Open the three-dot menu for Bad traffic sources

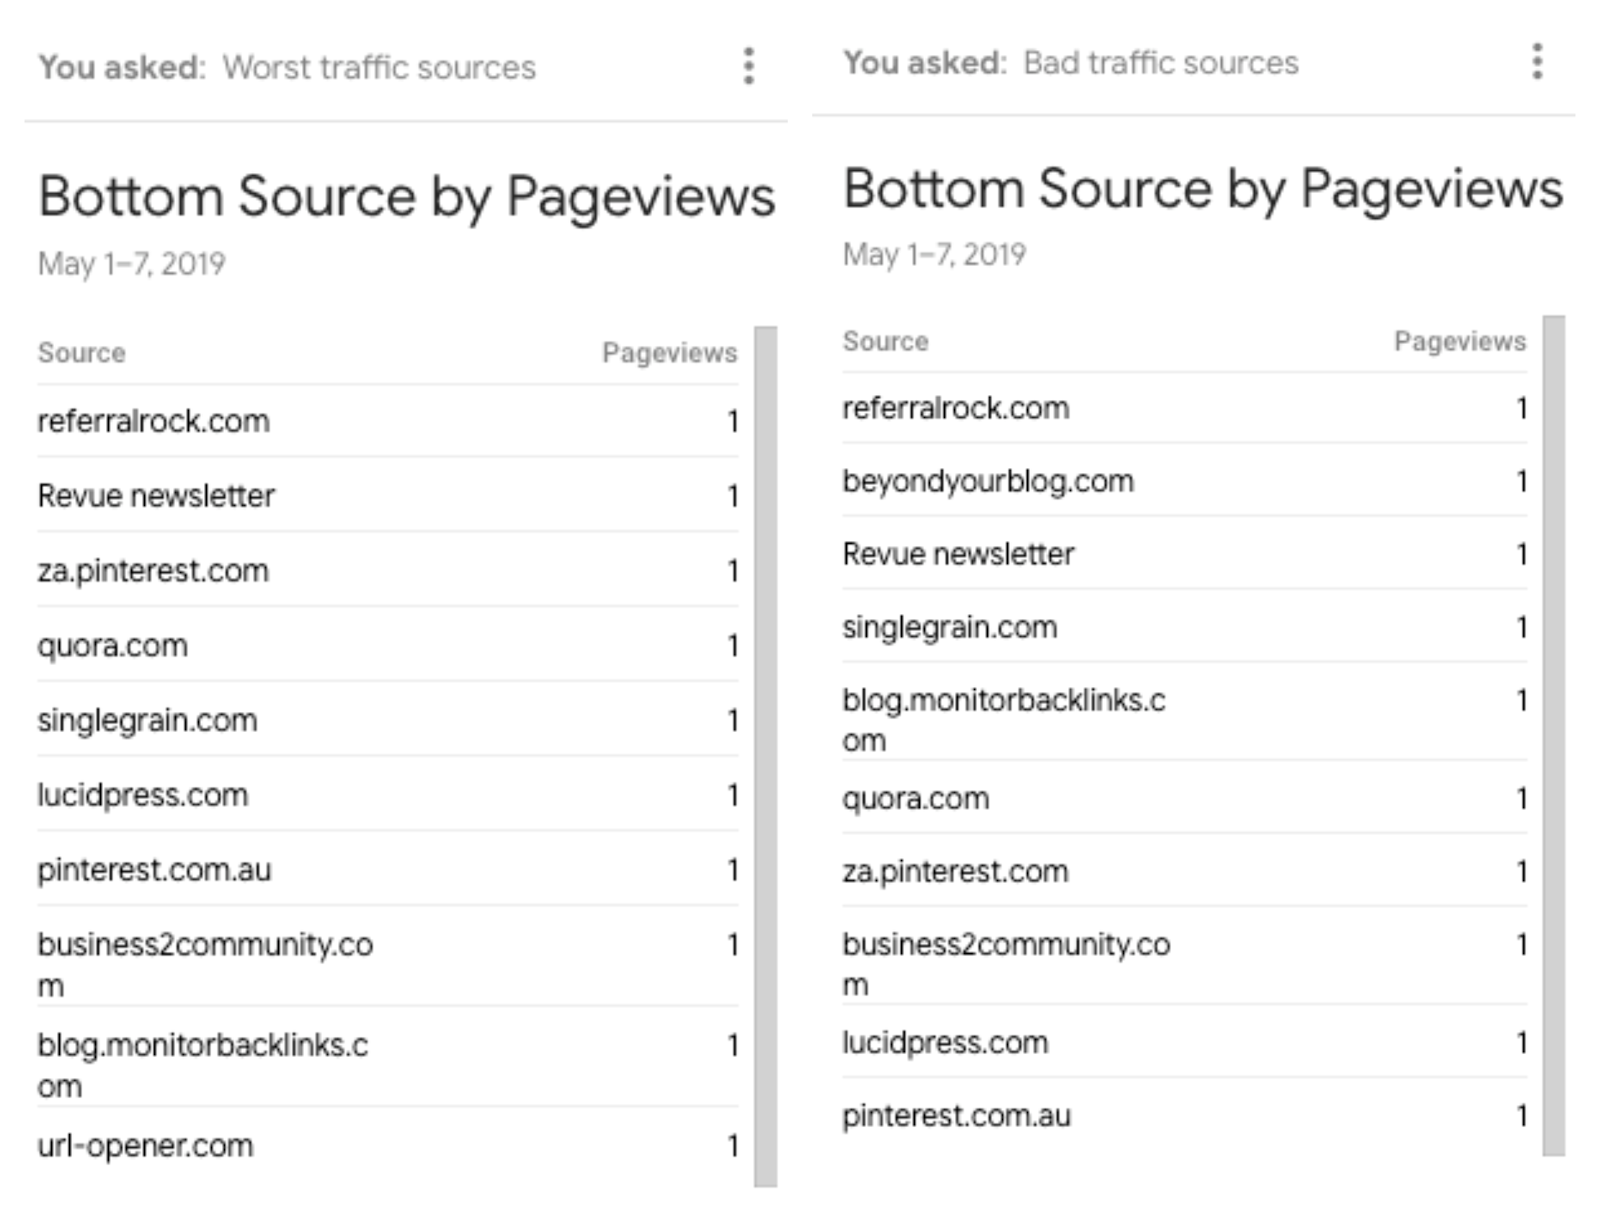(1537, 61)
